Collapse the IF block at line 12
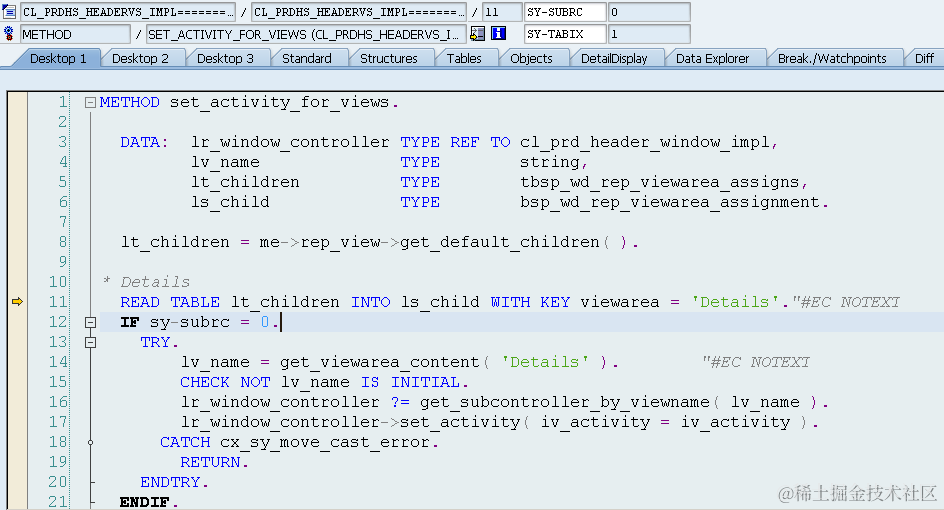Viewport: 944px width, 510px height. click(x=90, y=322)
